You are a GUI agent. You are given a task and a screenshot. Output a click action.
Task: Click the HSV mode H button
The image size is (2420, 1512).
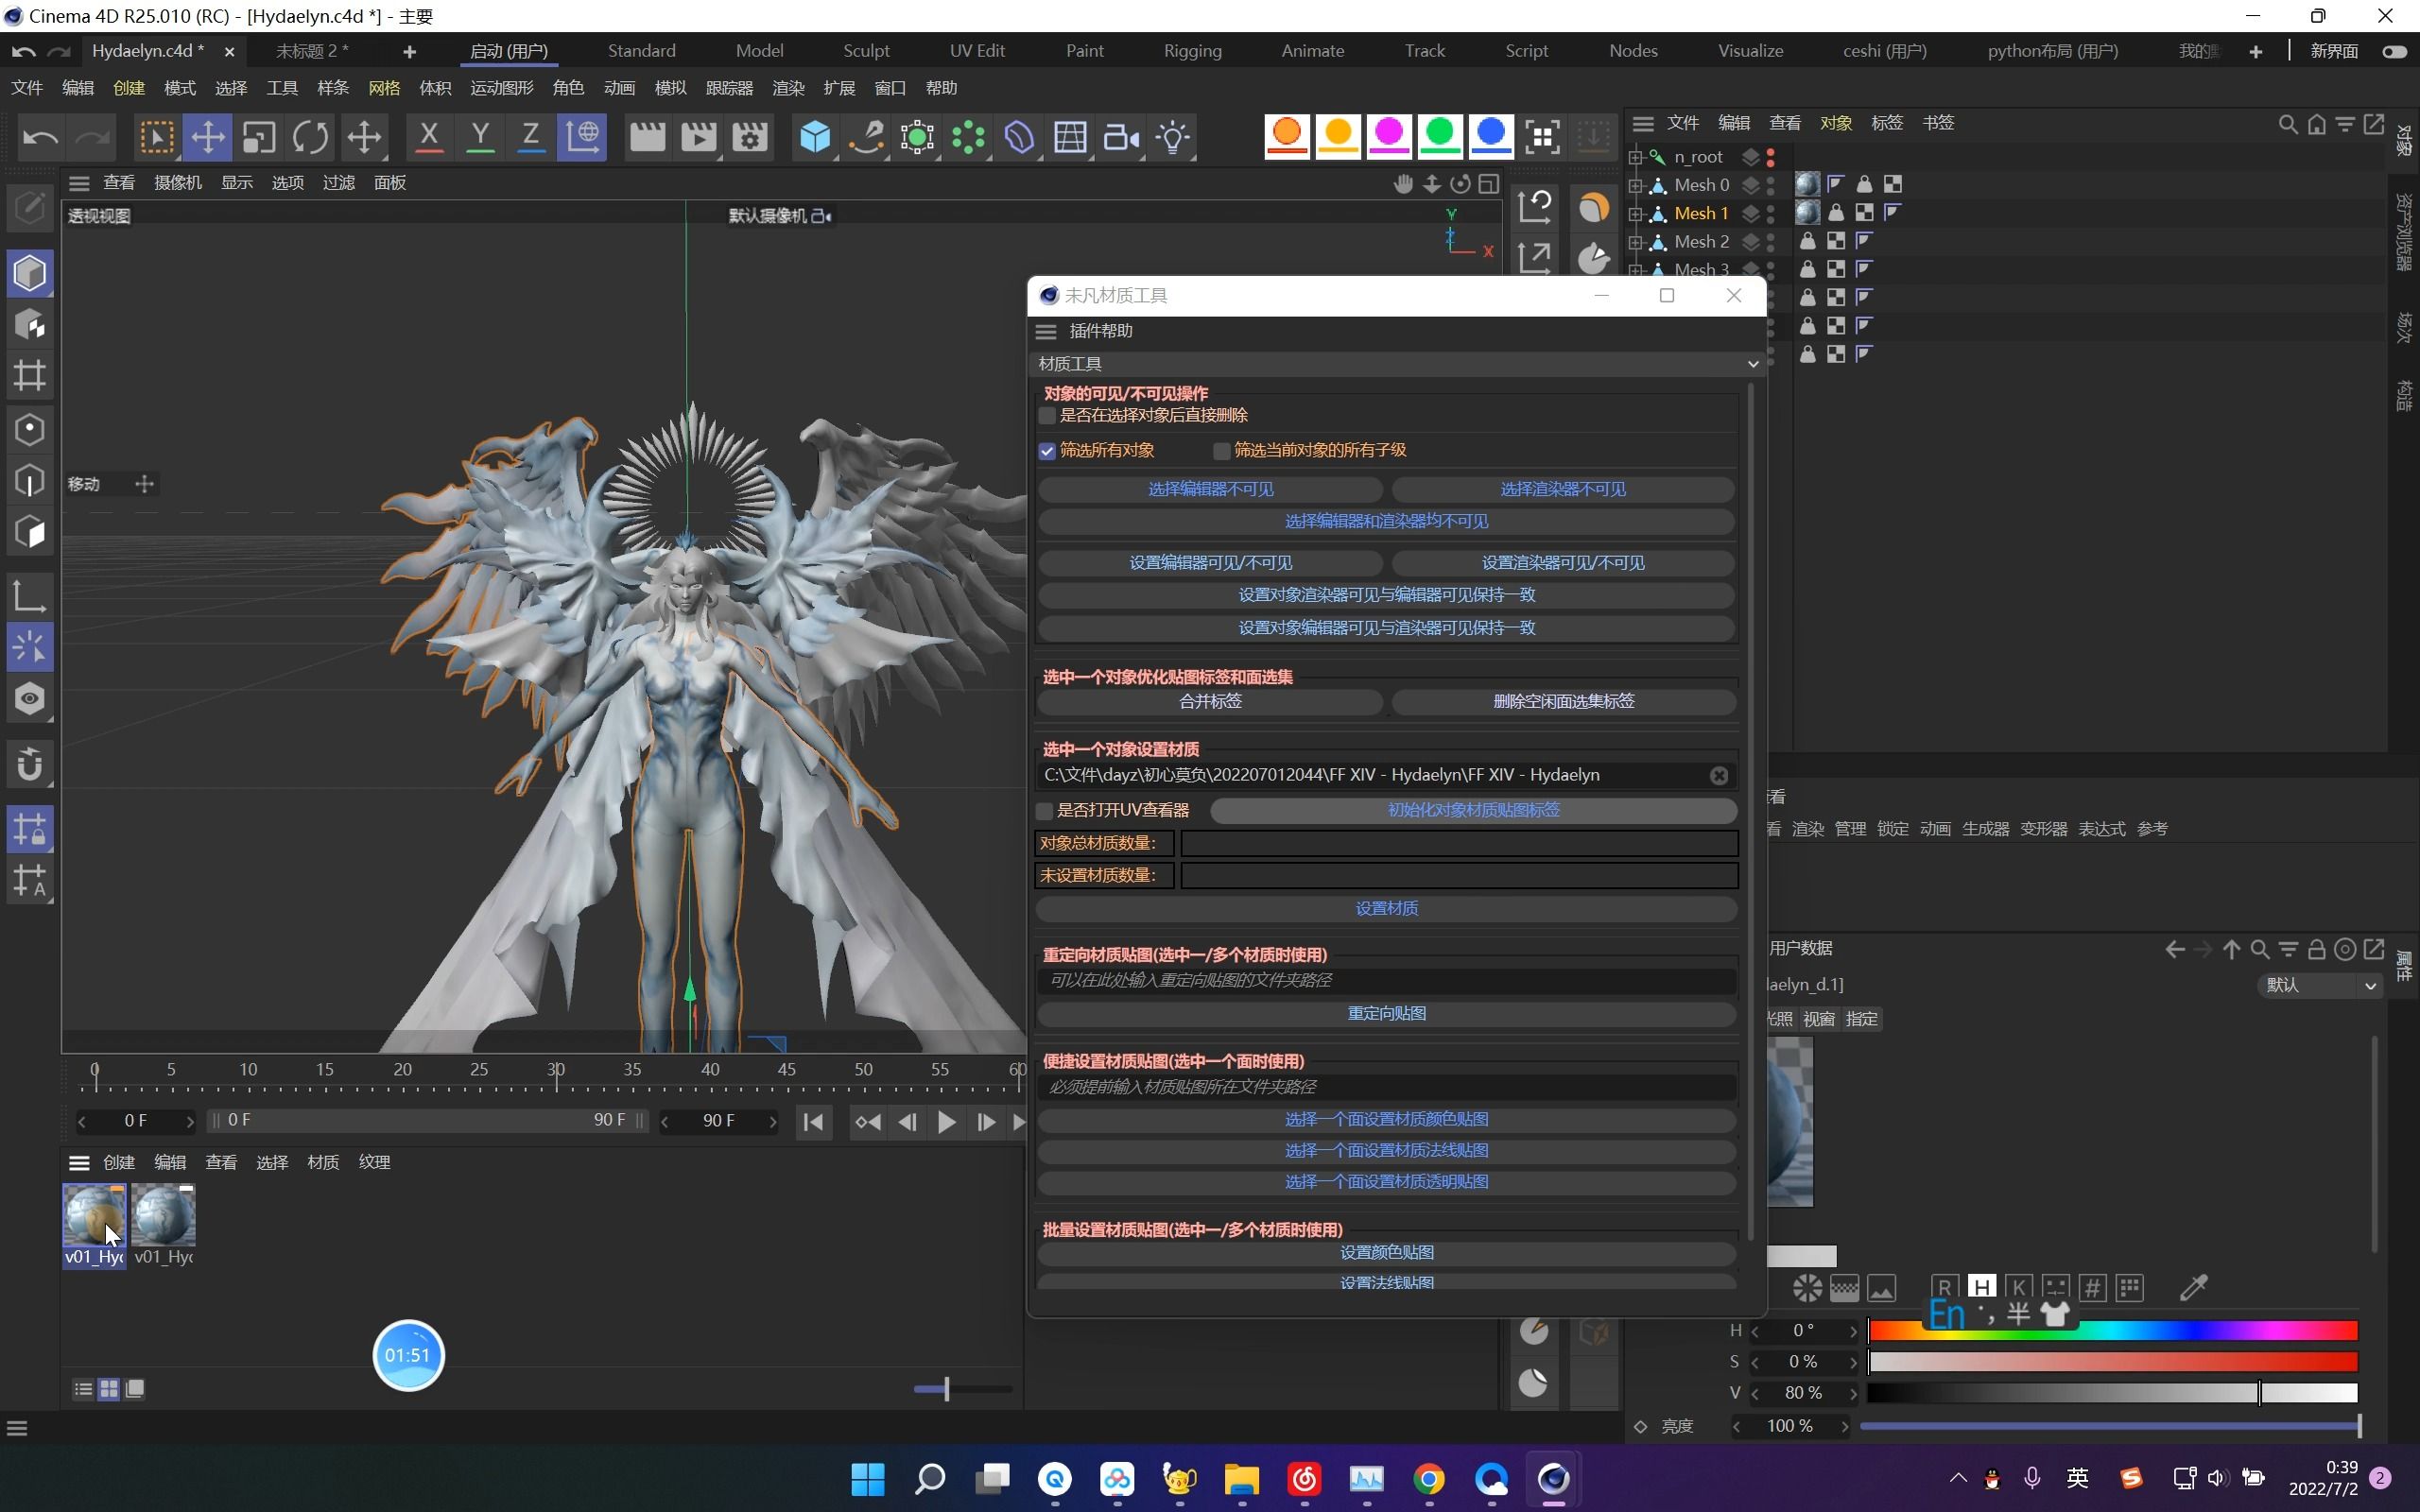pos(1981,1287)
